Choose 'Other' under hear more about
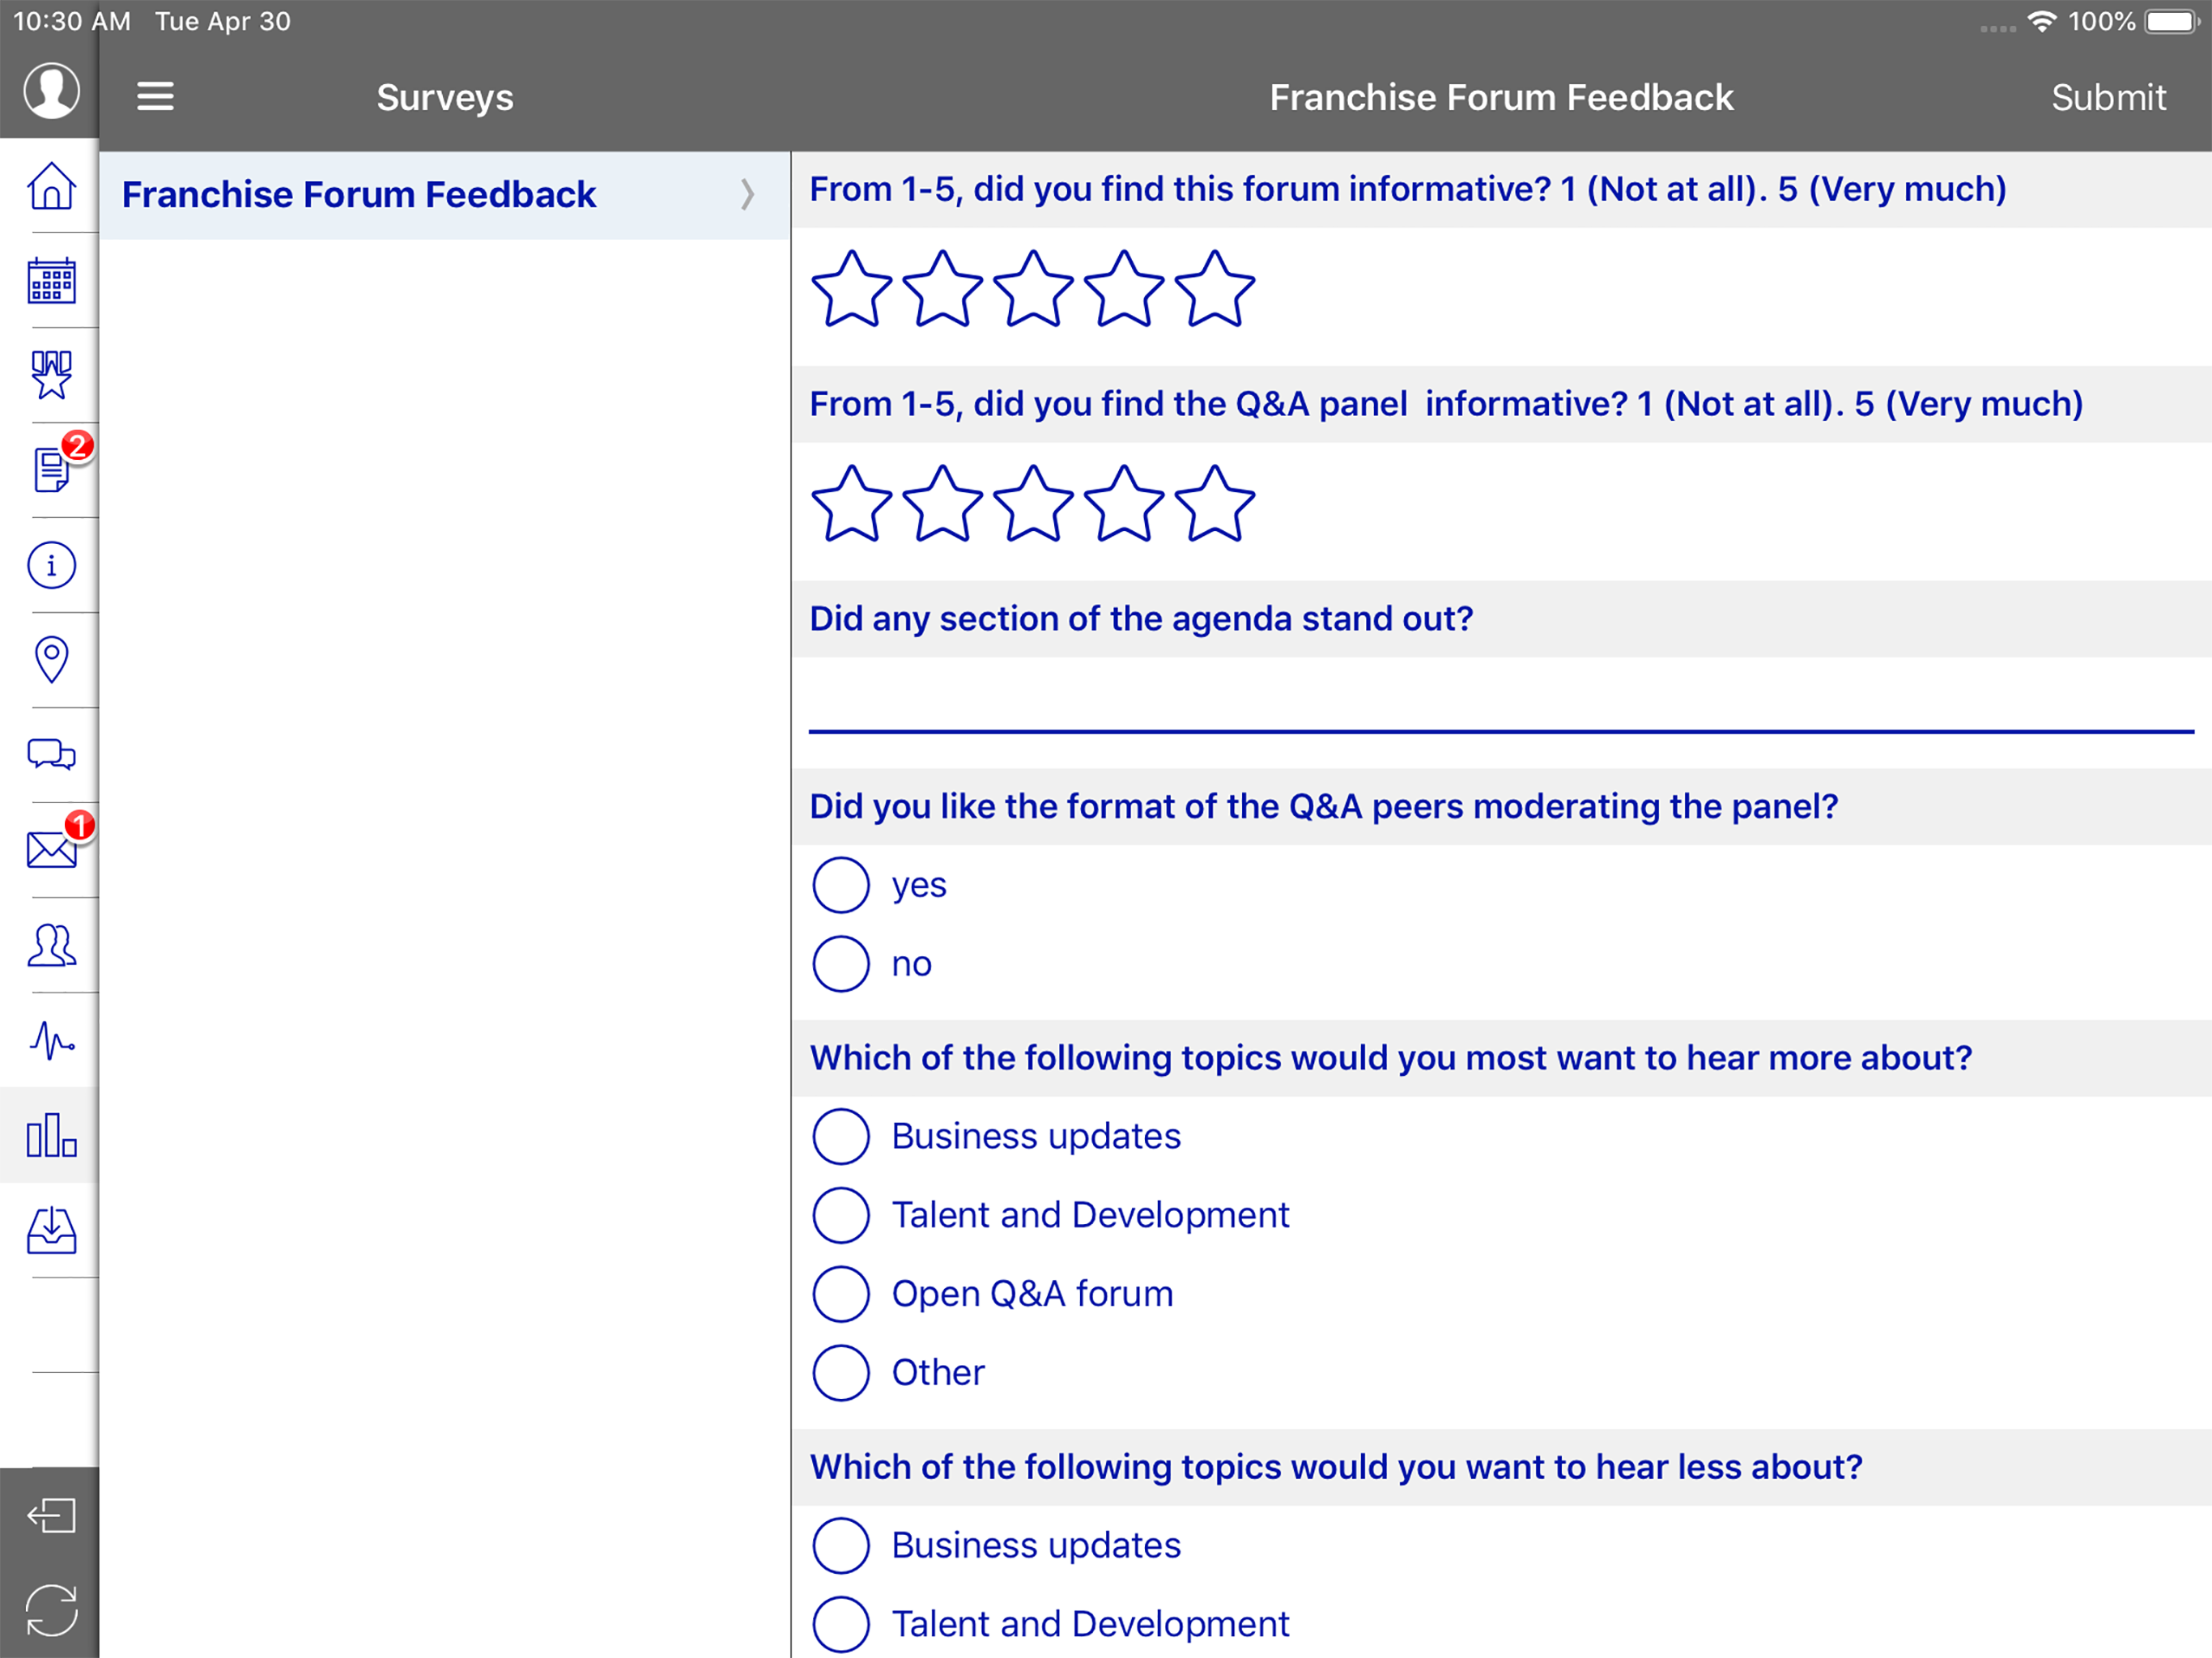The height and width of the screenshot is (1658, 2212). pos(840,1373)
